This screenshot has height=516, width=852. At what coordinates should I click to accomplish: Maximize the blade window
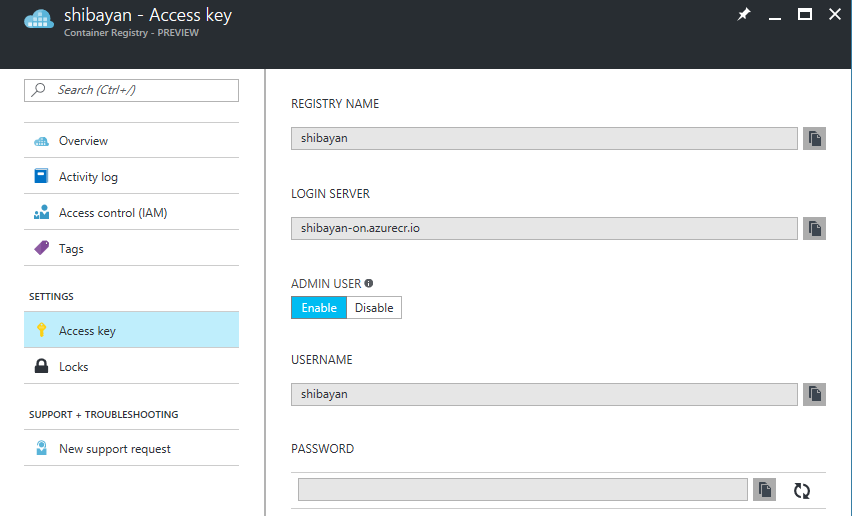point(805,14)
